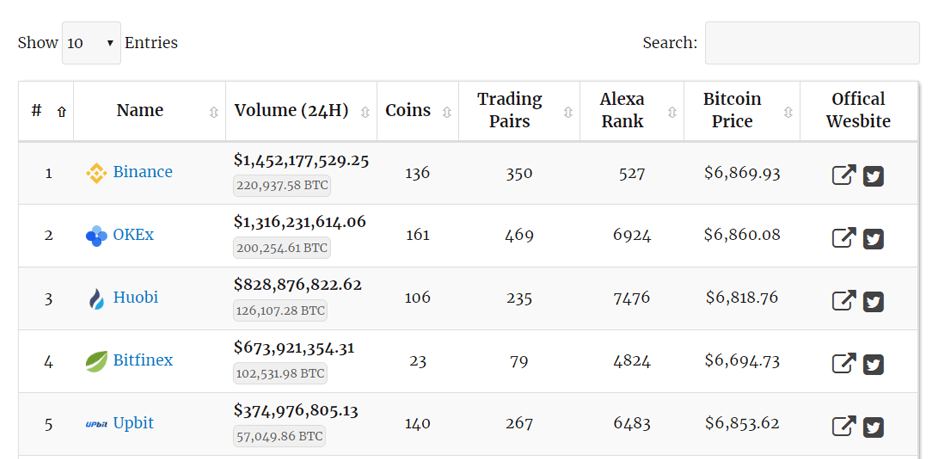Click trading pairs value 350
Screen dimensions: 940x459
(519, 174)
